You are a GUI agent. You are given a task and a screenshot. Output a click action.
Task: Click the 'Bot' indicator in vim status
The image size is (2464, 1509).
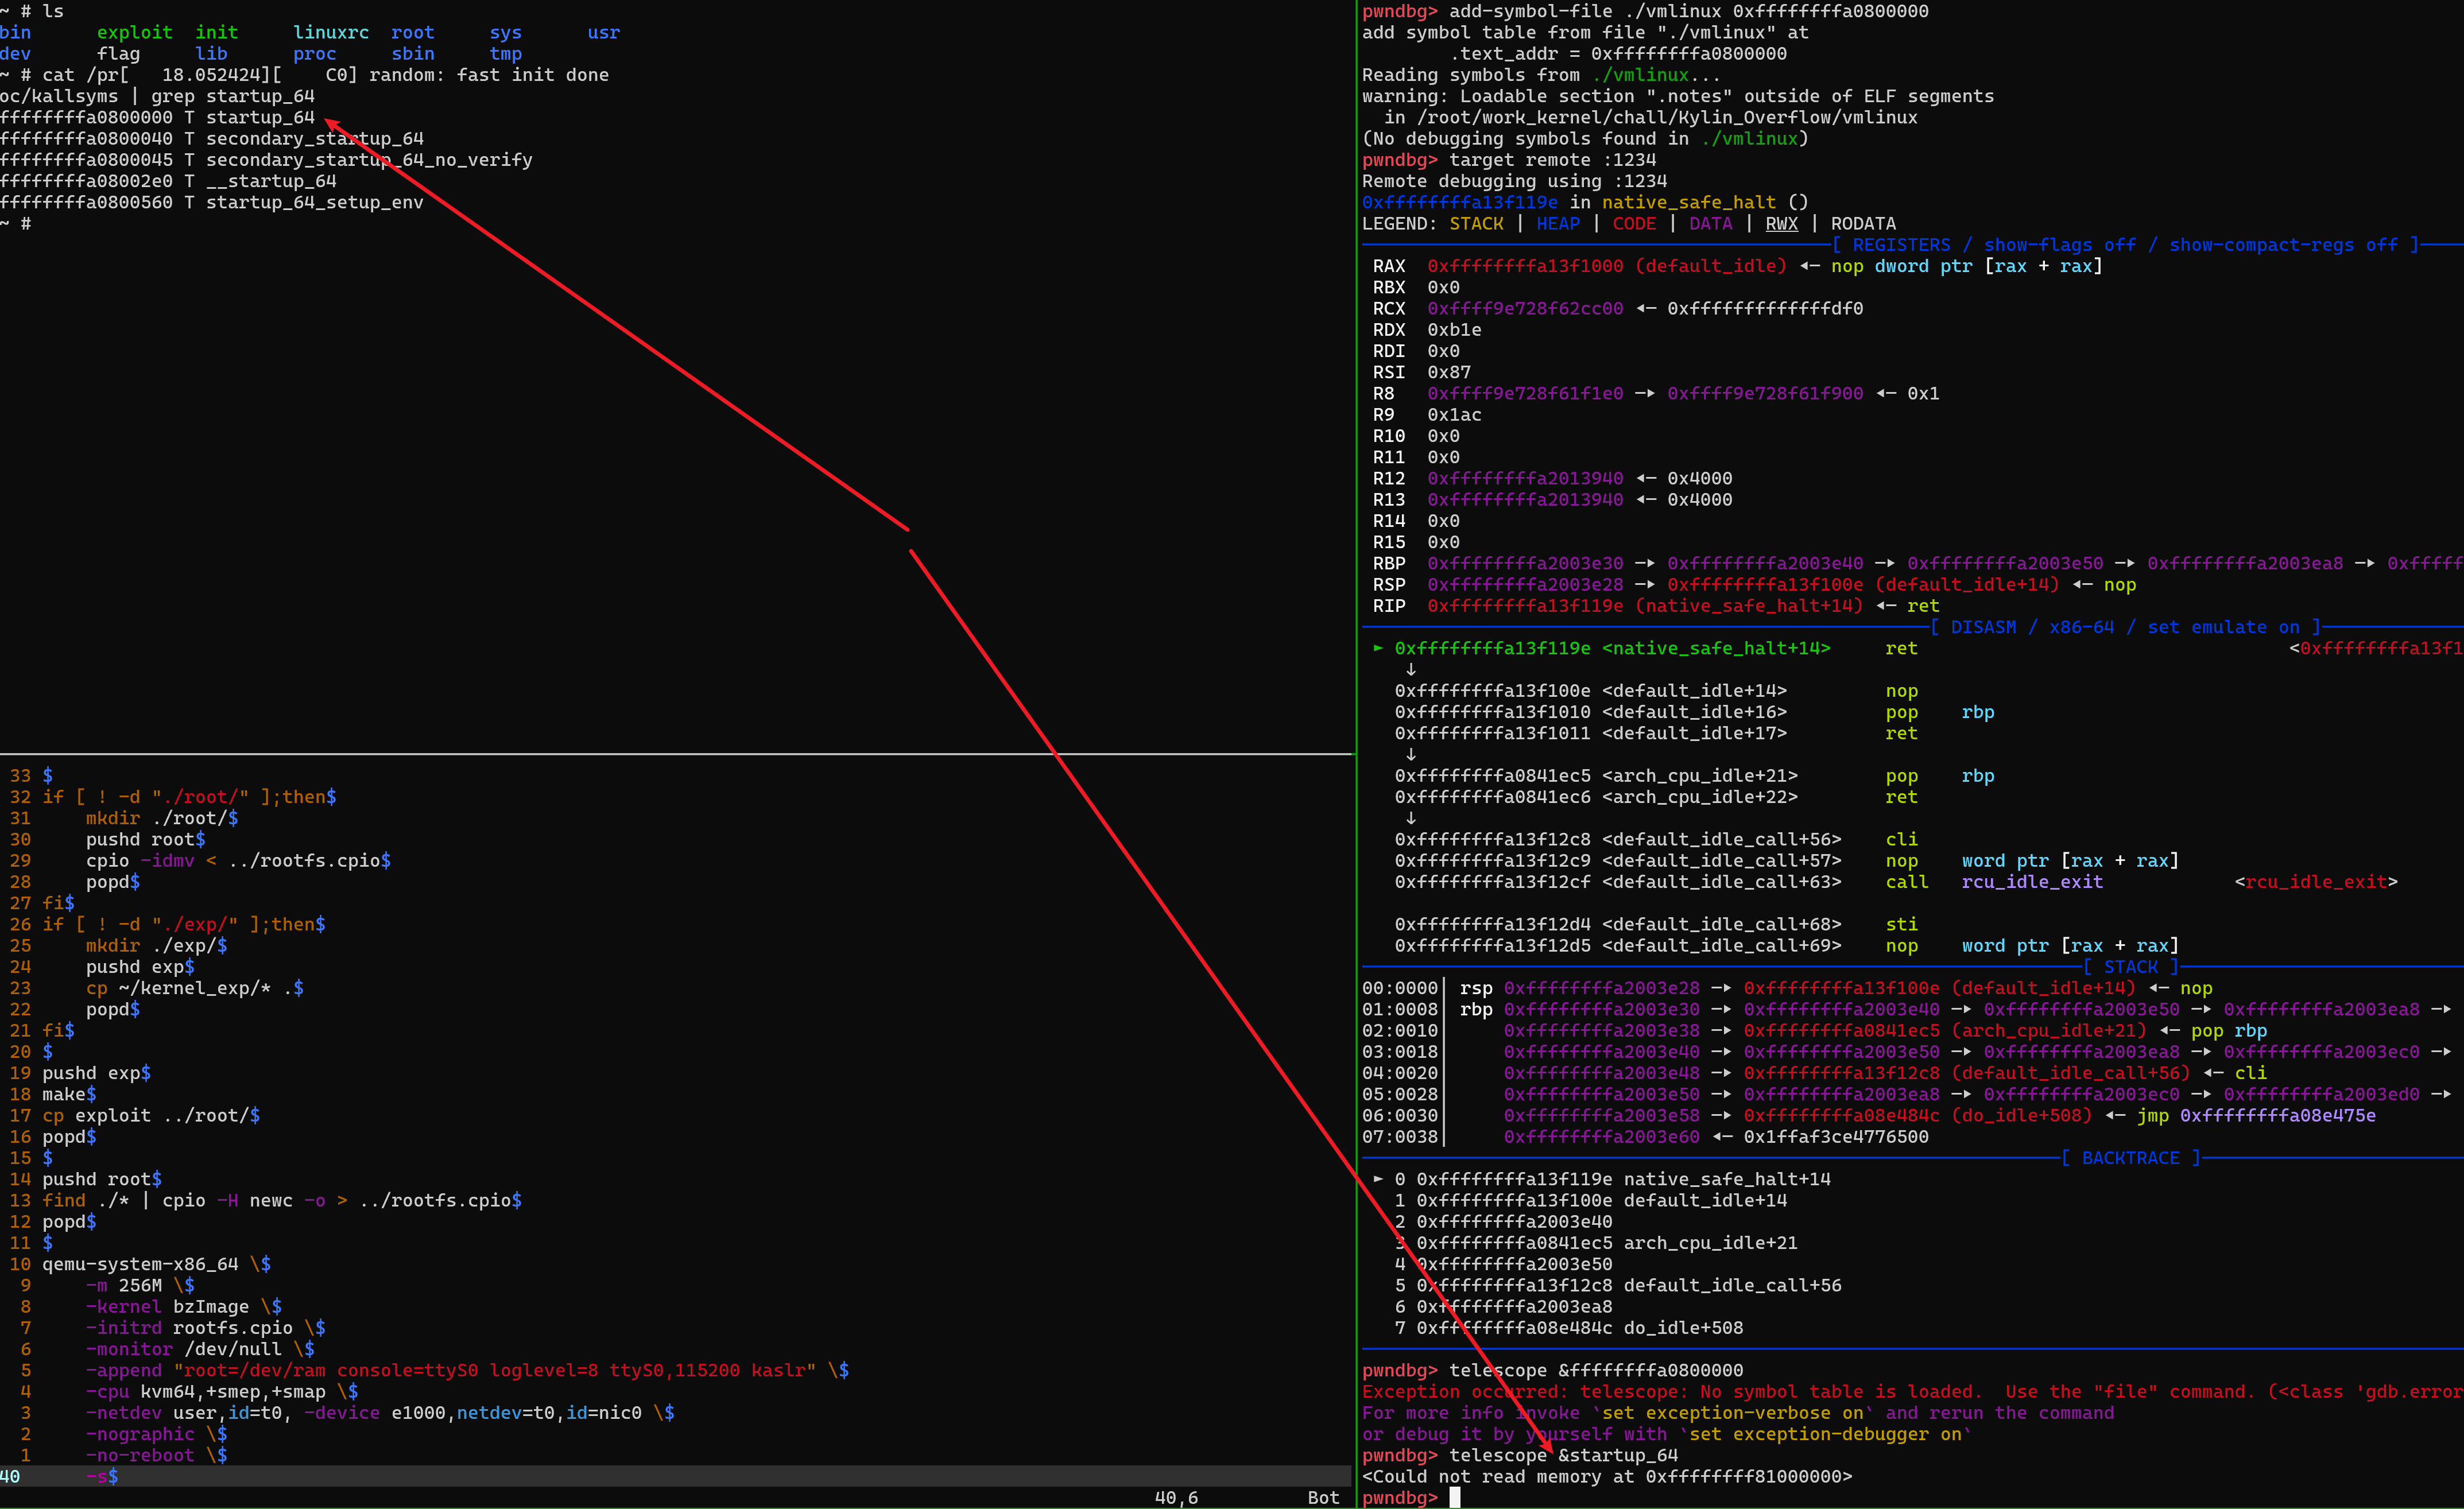tap(1323, 1498)
